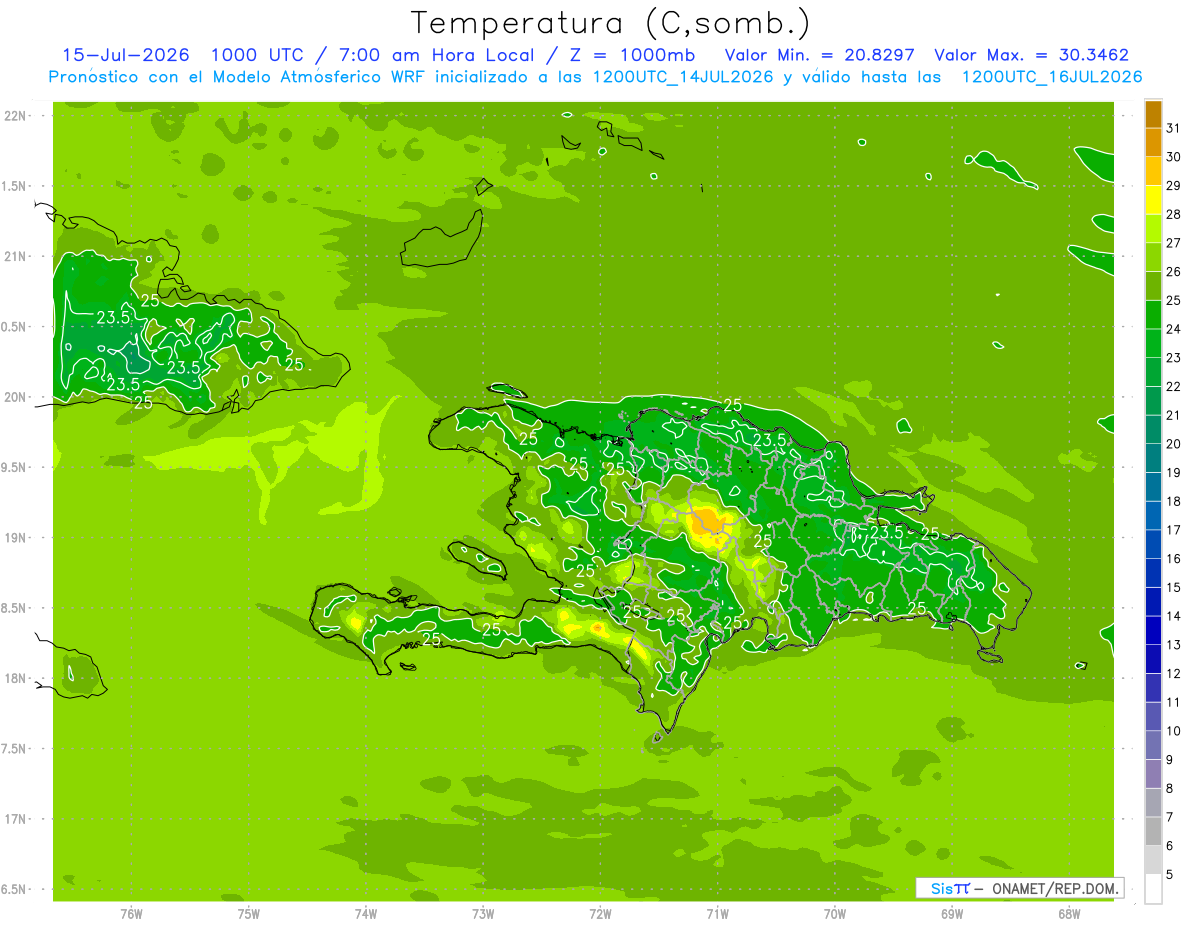Click the initialization stamp "1200UTC_14JUL2026"

[x=683, y=77]
